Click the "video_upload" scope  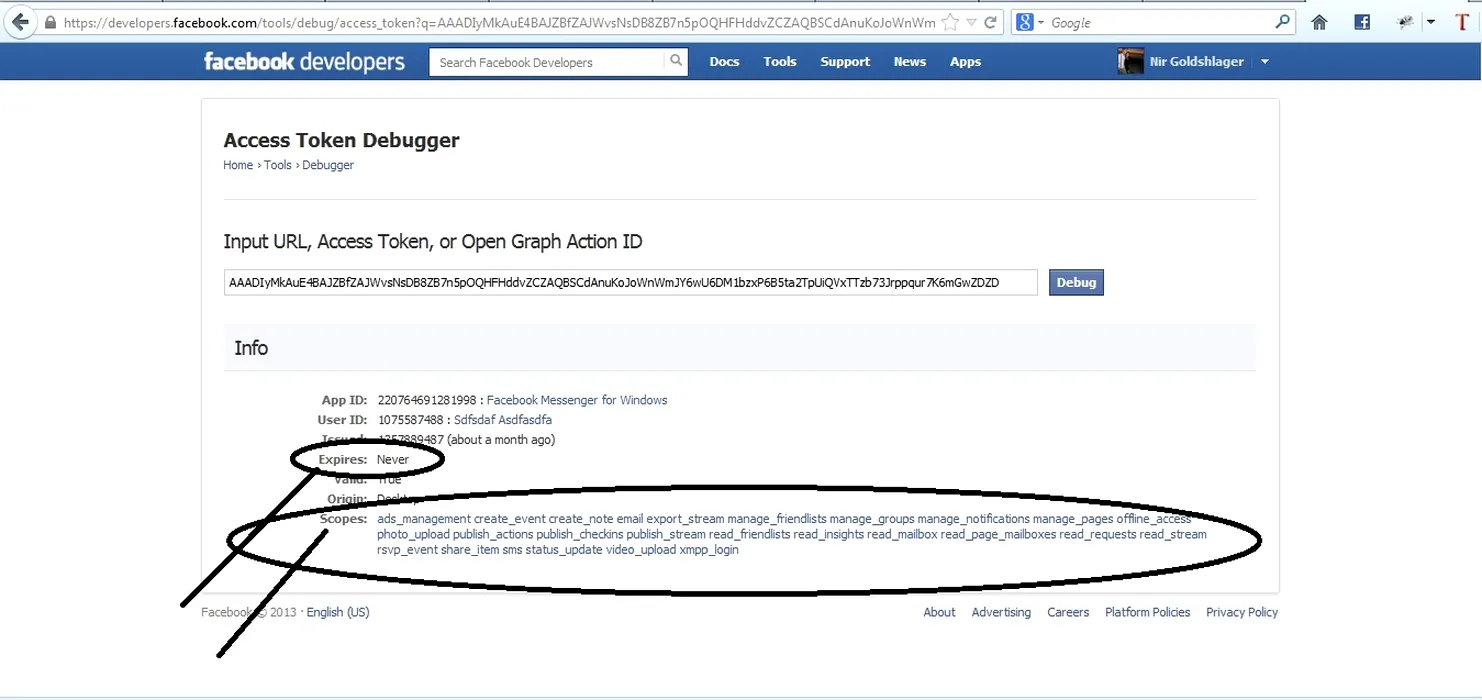pyautogui.click(x=641, y=550)
